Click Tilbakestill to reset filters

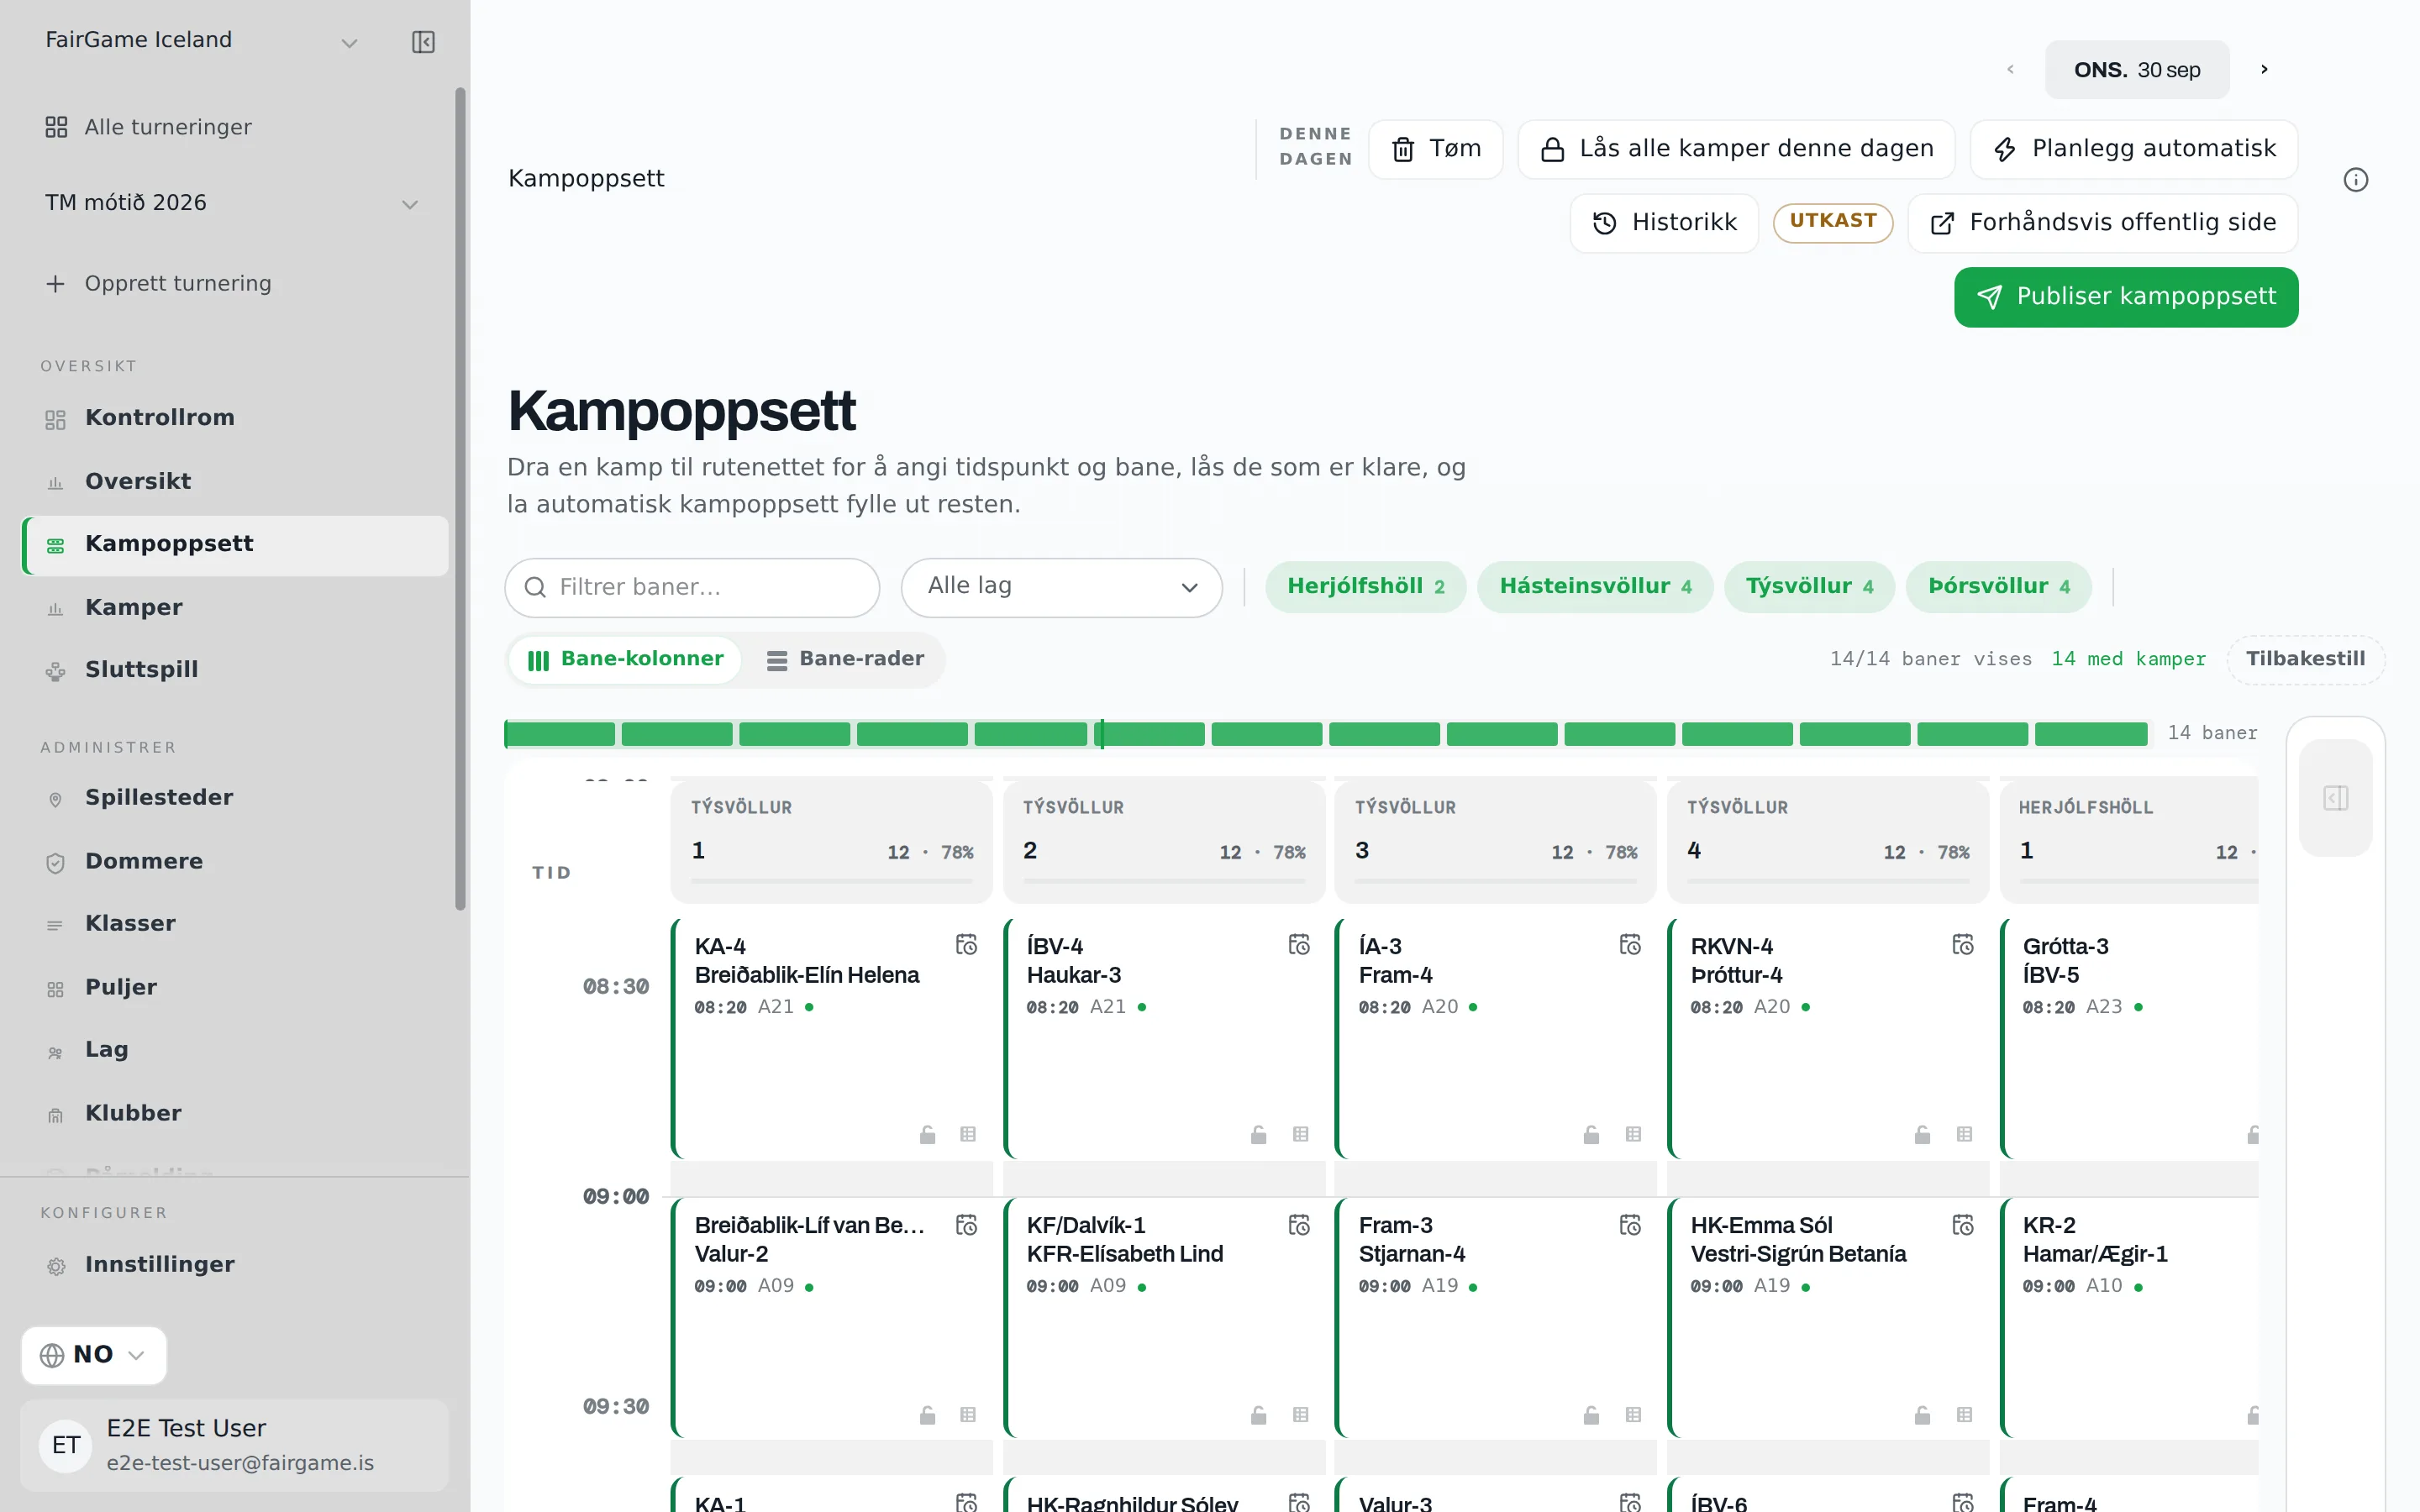pos(2305,659)
